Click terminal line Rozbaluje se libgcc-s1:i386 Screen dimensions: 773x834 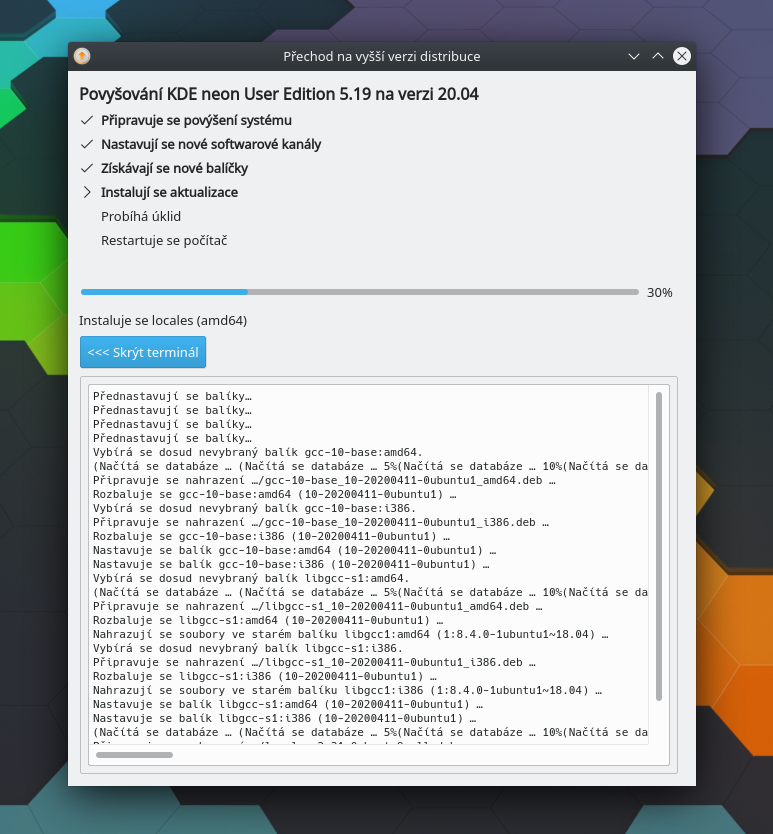tap(264, 676)
